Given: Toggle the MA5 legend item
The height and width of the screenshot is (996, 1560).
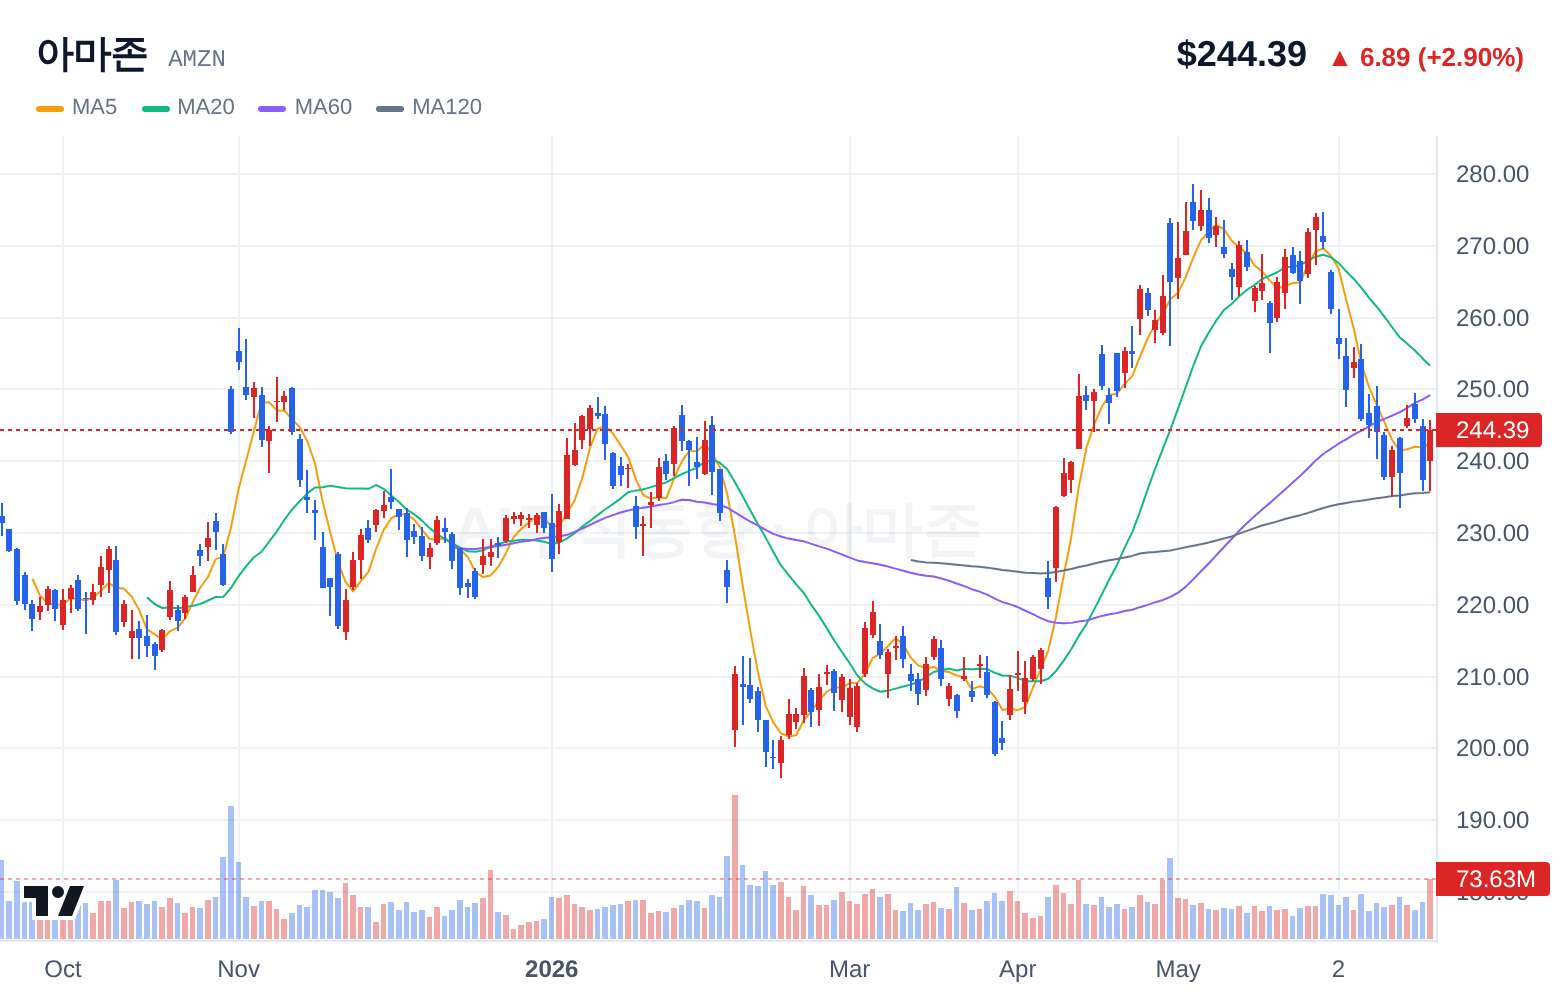Looking at the screenshot, I should pos(77,107).
